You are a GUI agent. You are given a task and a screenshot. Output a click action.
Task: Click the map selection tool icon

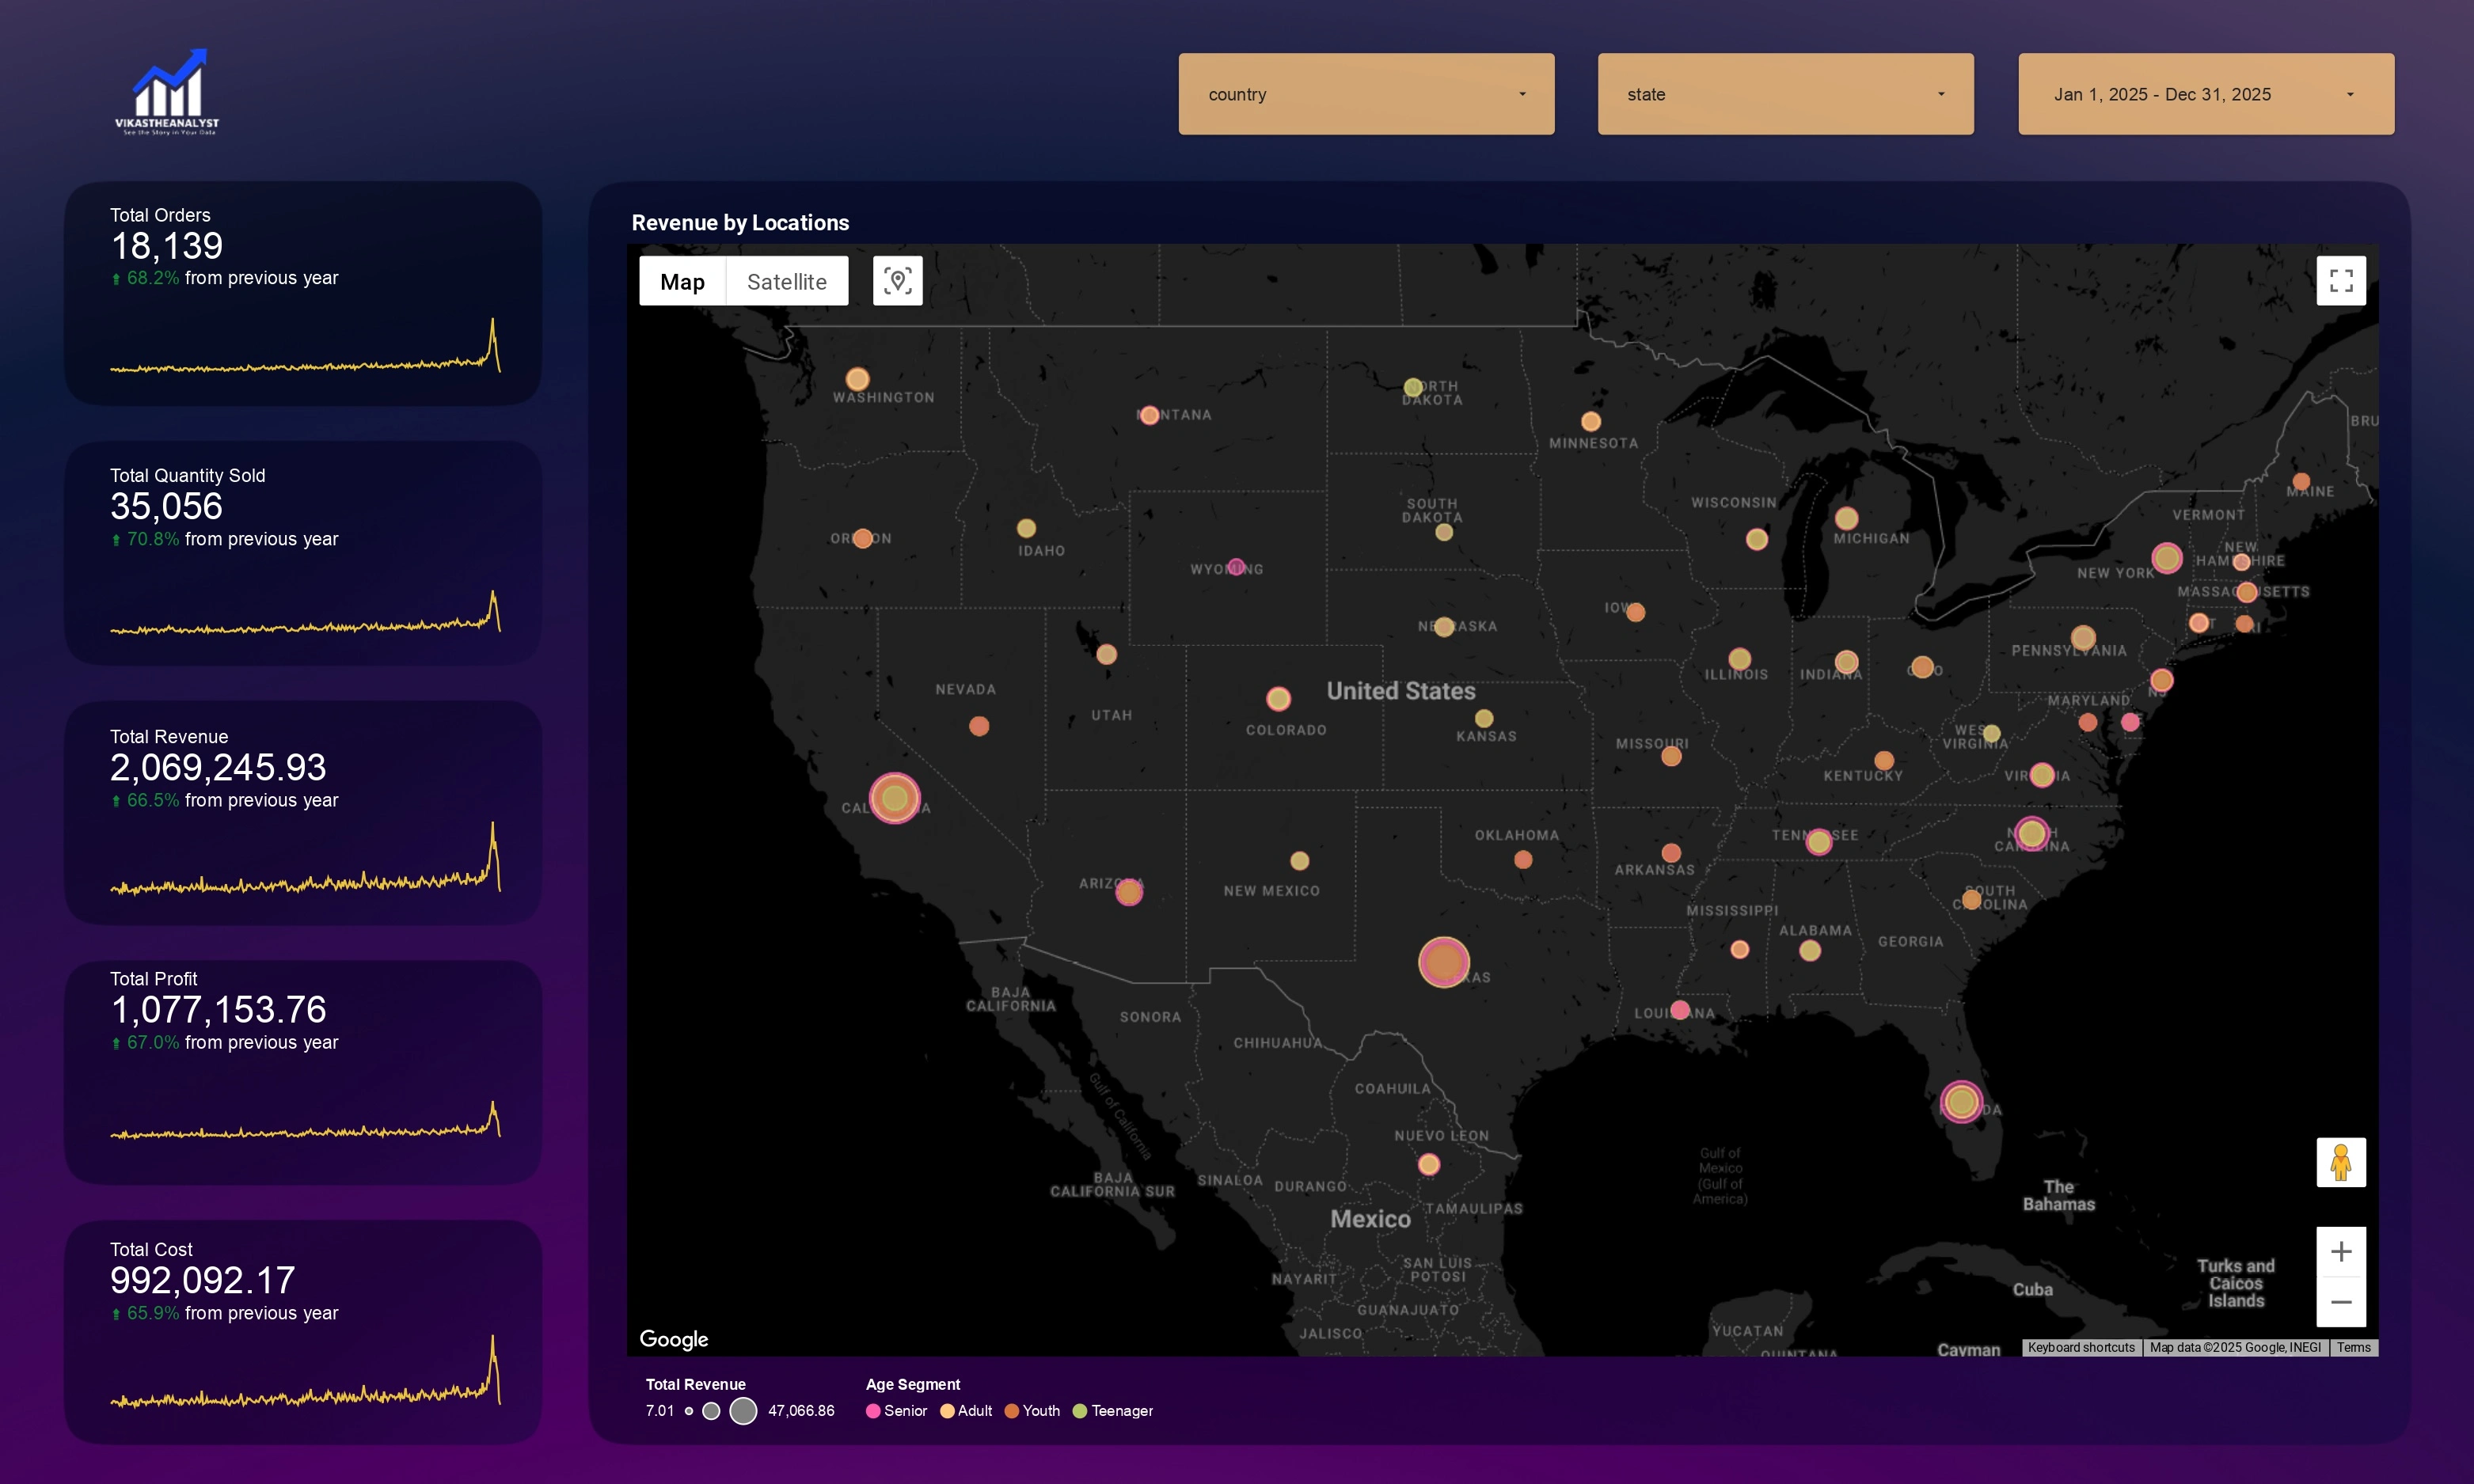click(x=897, y=281)
